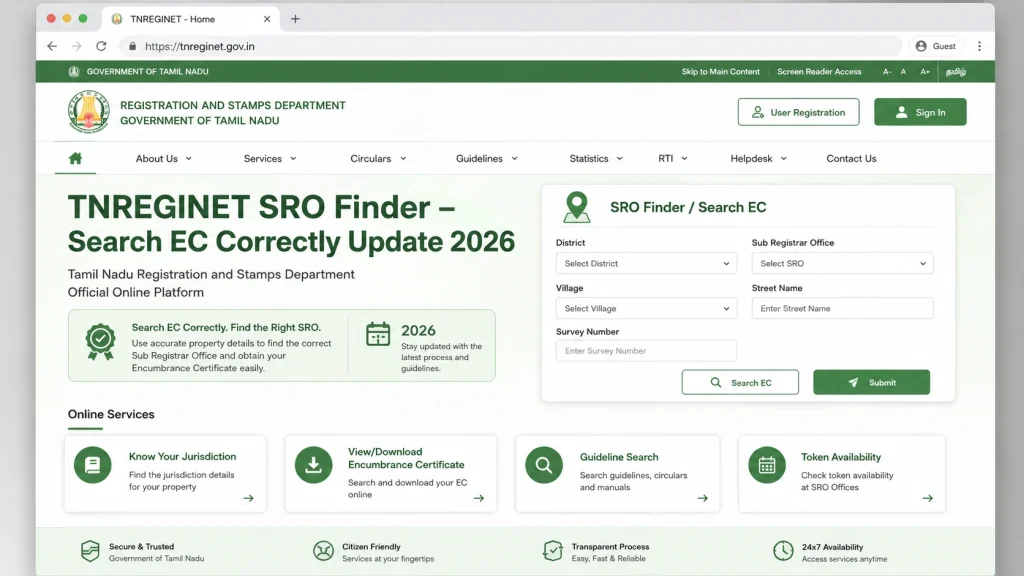Click the Transparent Process icon
Image resolution: width=1024 pixels, height=576 pixels.
[x=552, y=551]
